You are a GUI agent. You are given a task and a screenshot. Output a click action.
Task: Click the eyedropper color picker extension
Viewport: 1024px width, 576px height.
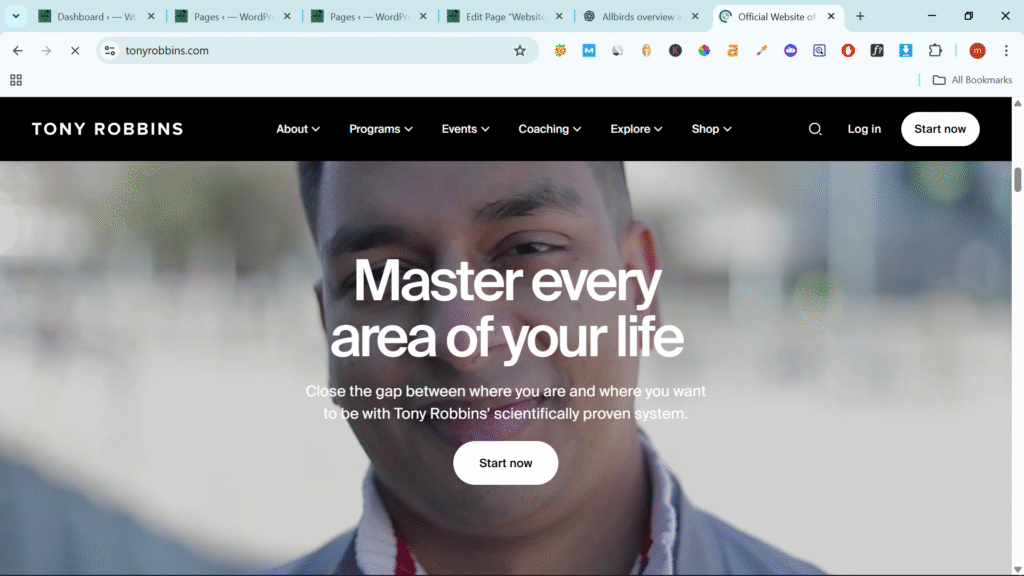click(762, 51)
